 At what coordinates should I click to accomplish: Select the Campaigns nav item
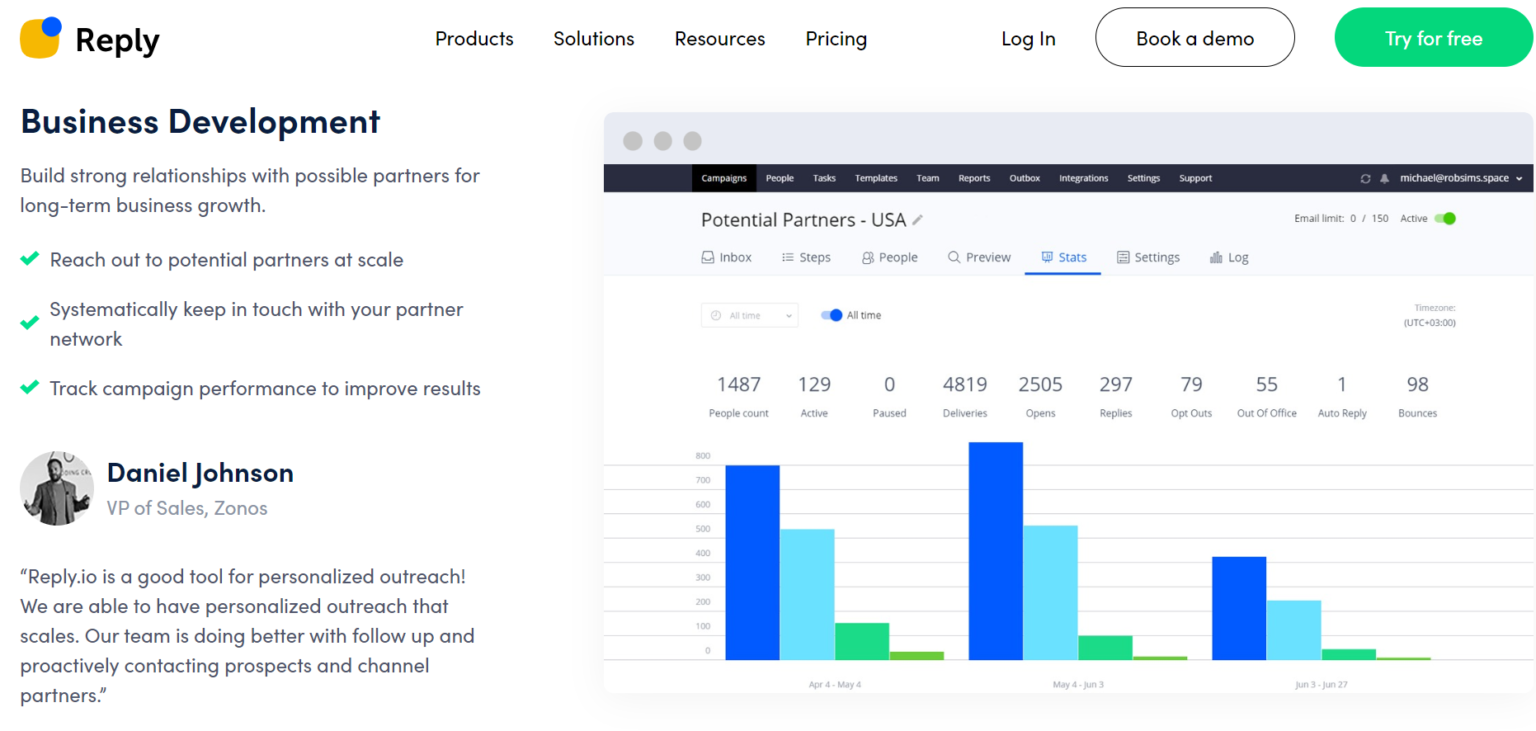pyautogui.click(x=724, y=178)
